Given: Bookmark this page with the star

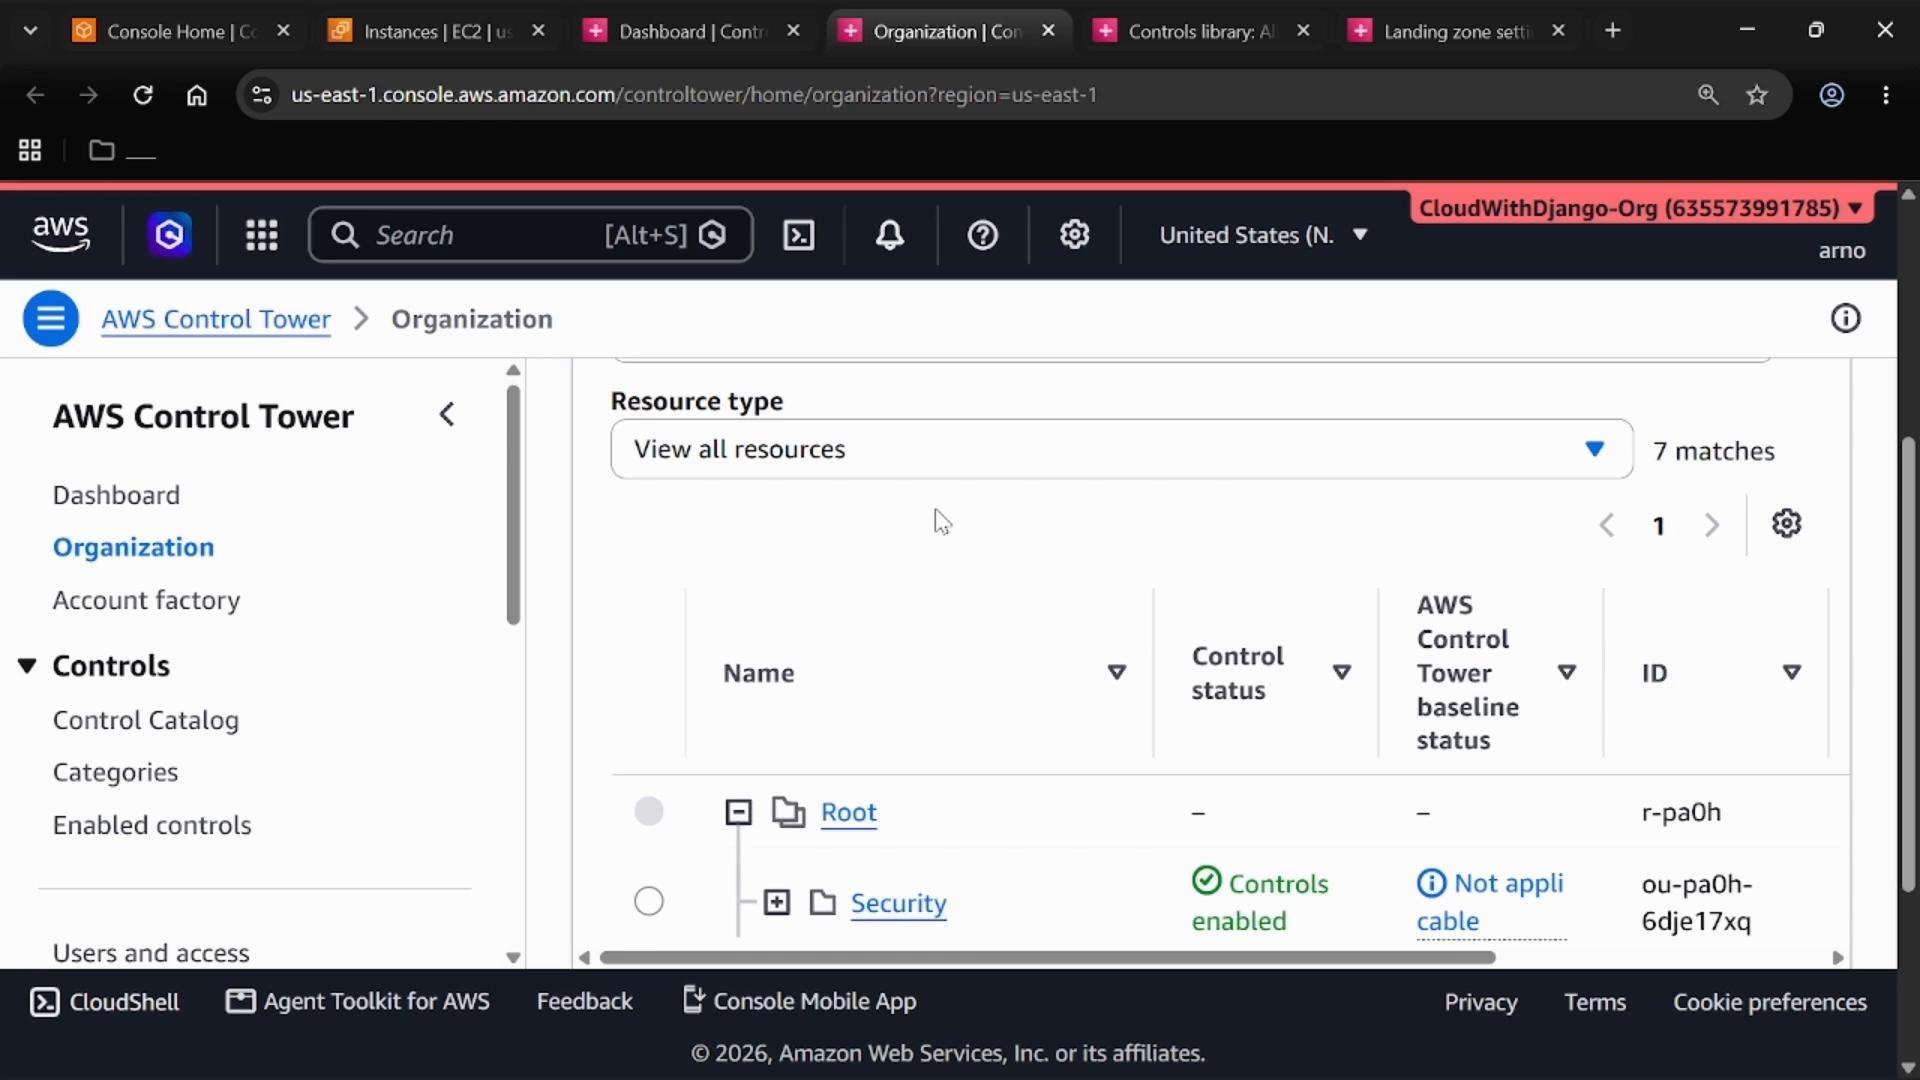Looking at the screenshot, I should [1757, 95].
